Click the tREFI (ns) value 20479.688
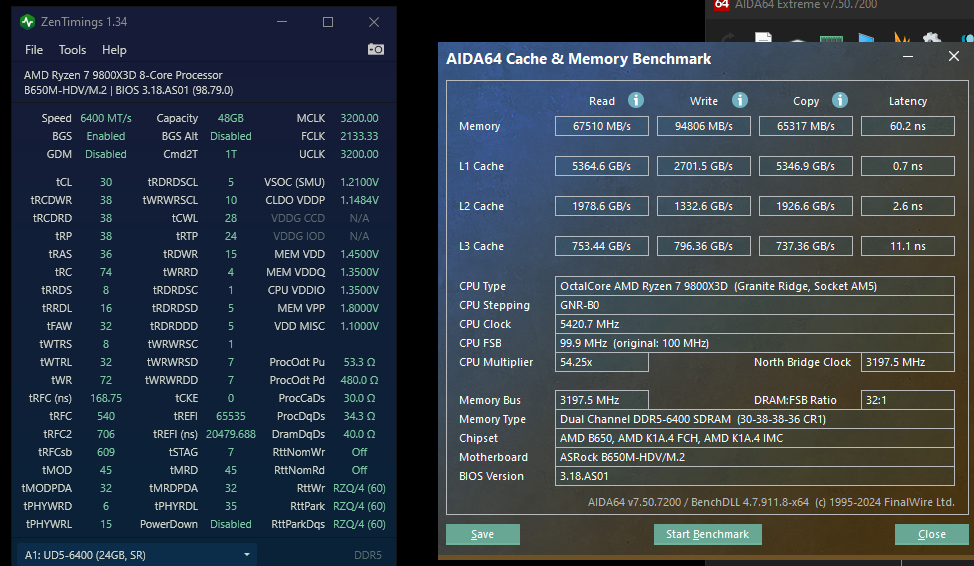The width and height of the screenshot is (974, 566). click(x=230, y=434)
